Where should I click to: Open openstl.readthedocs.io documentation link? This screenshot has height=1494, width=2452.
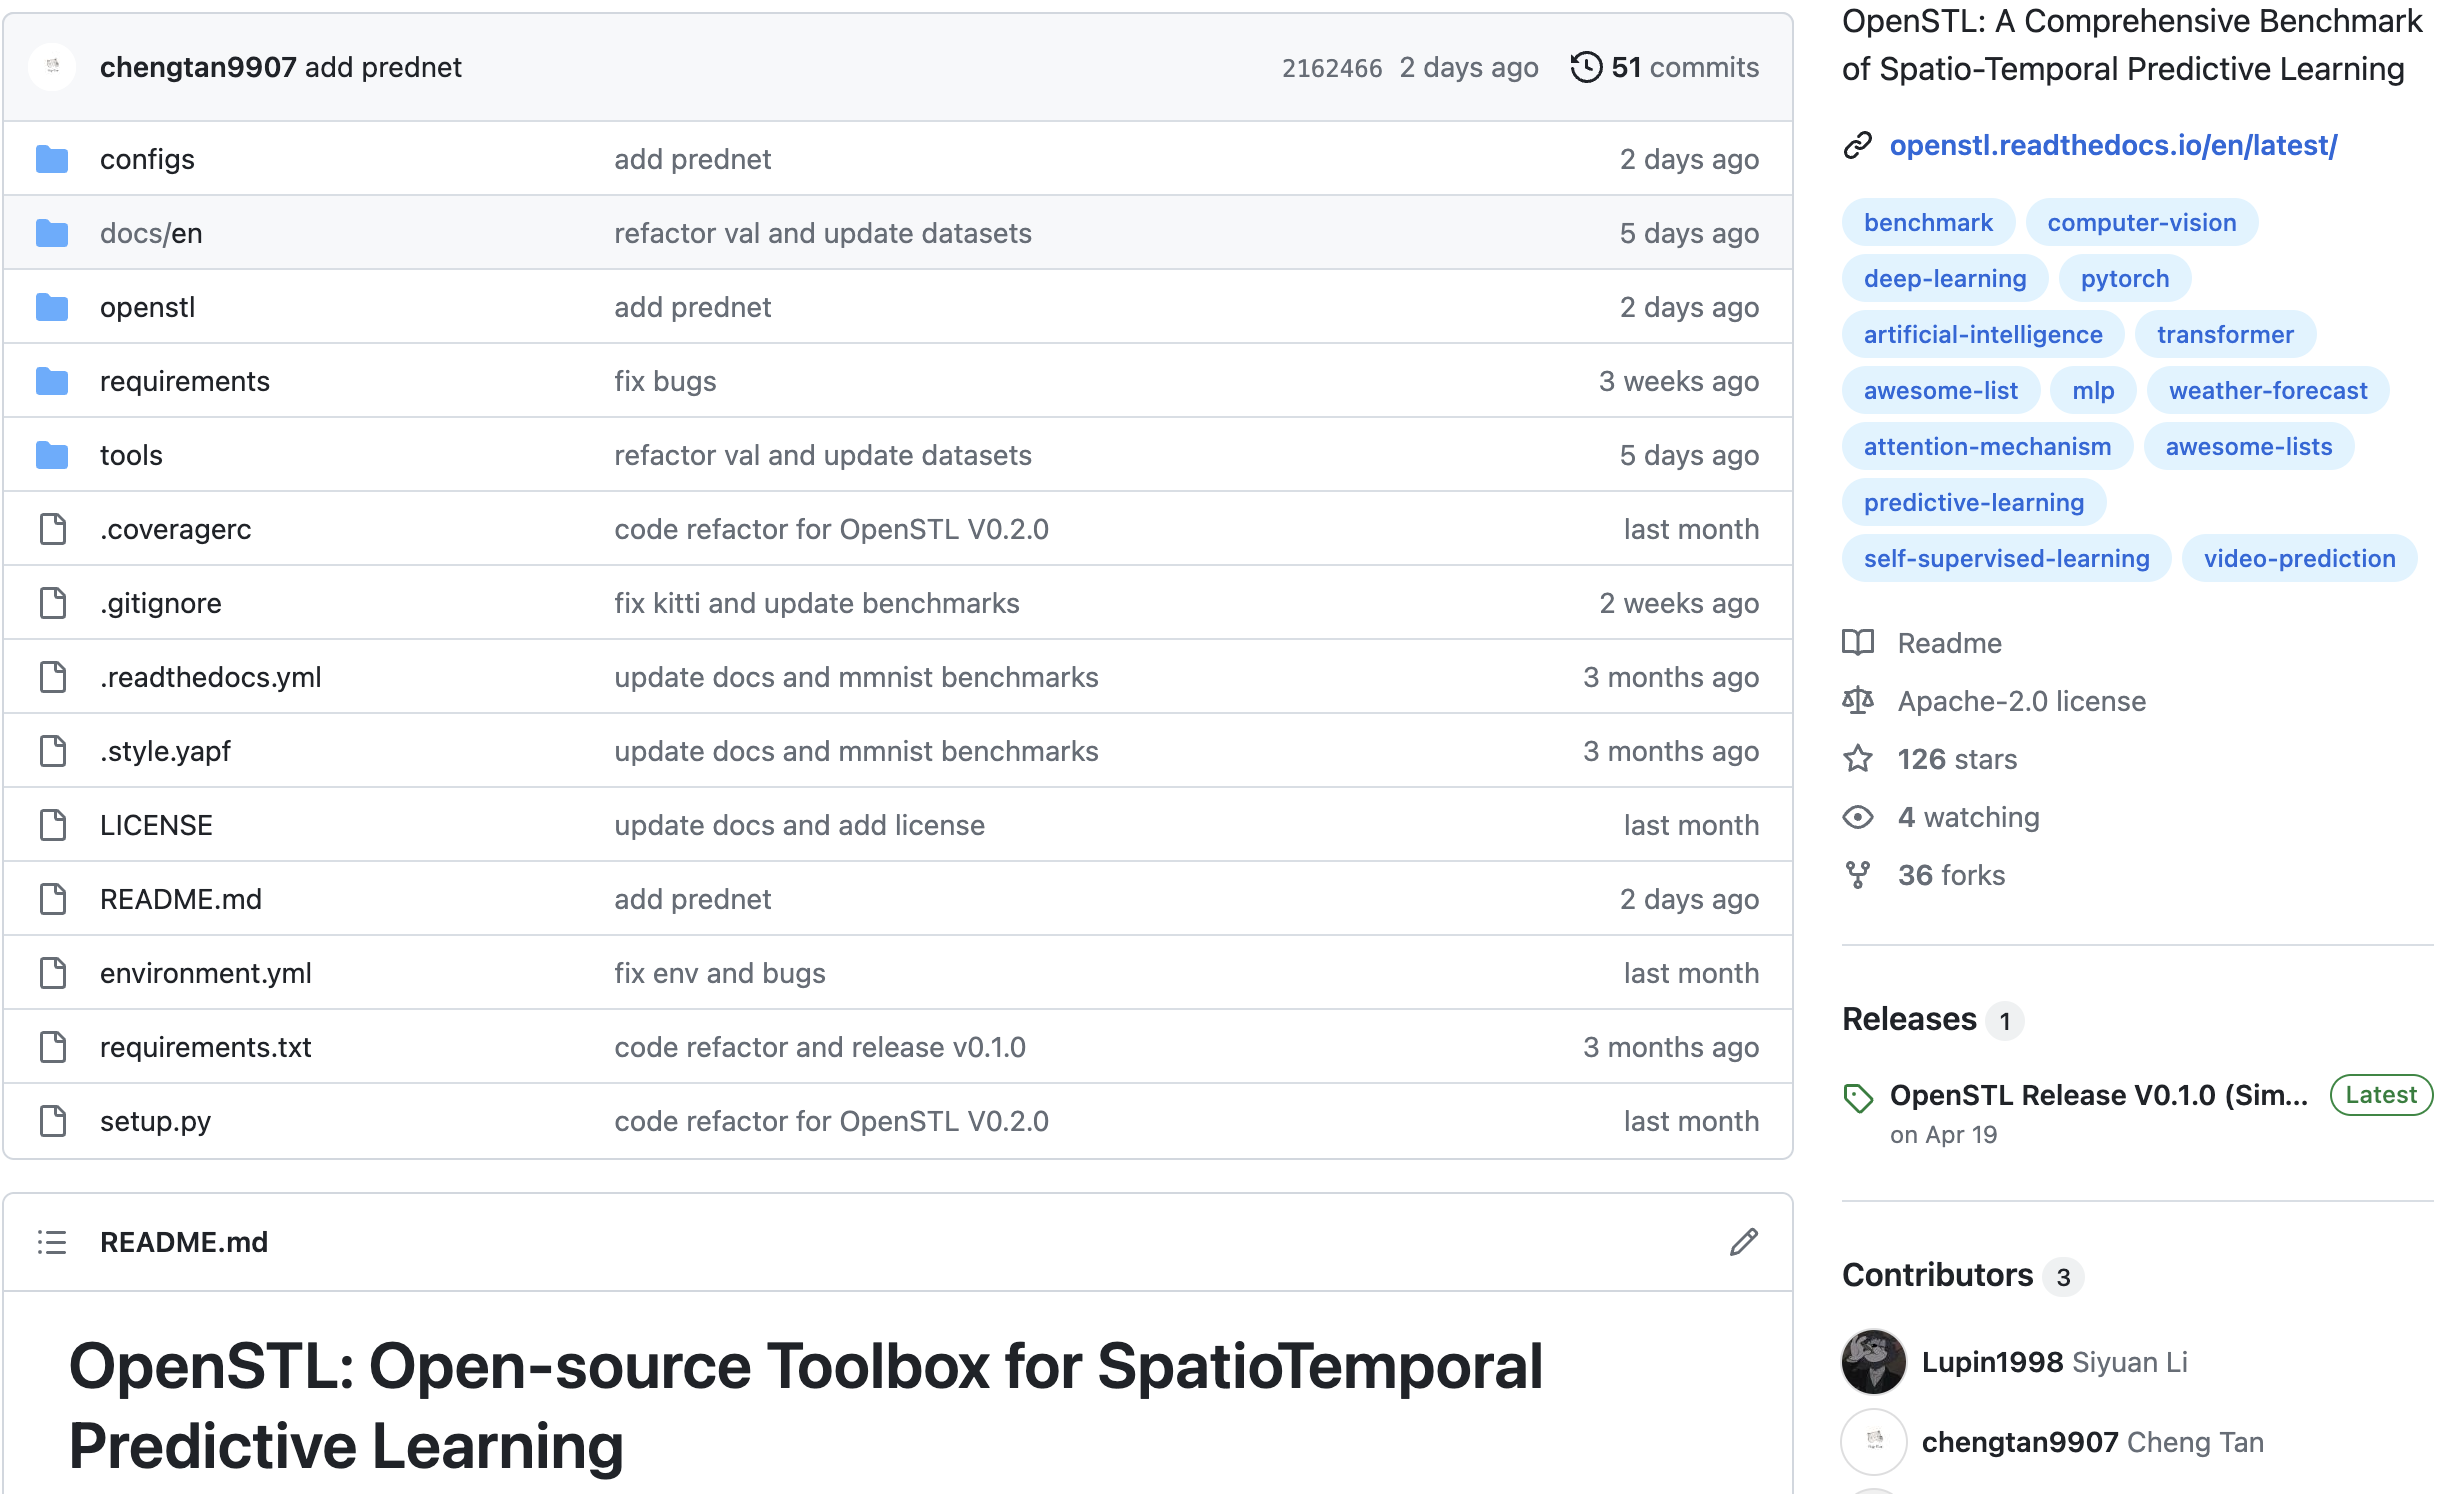[x=2112, y=145]
